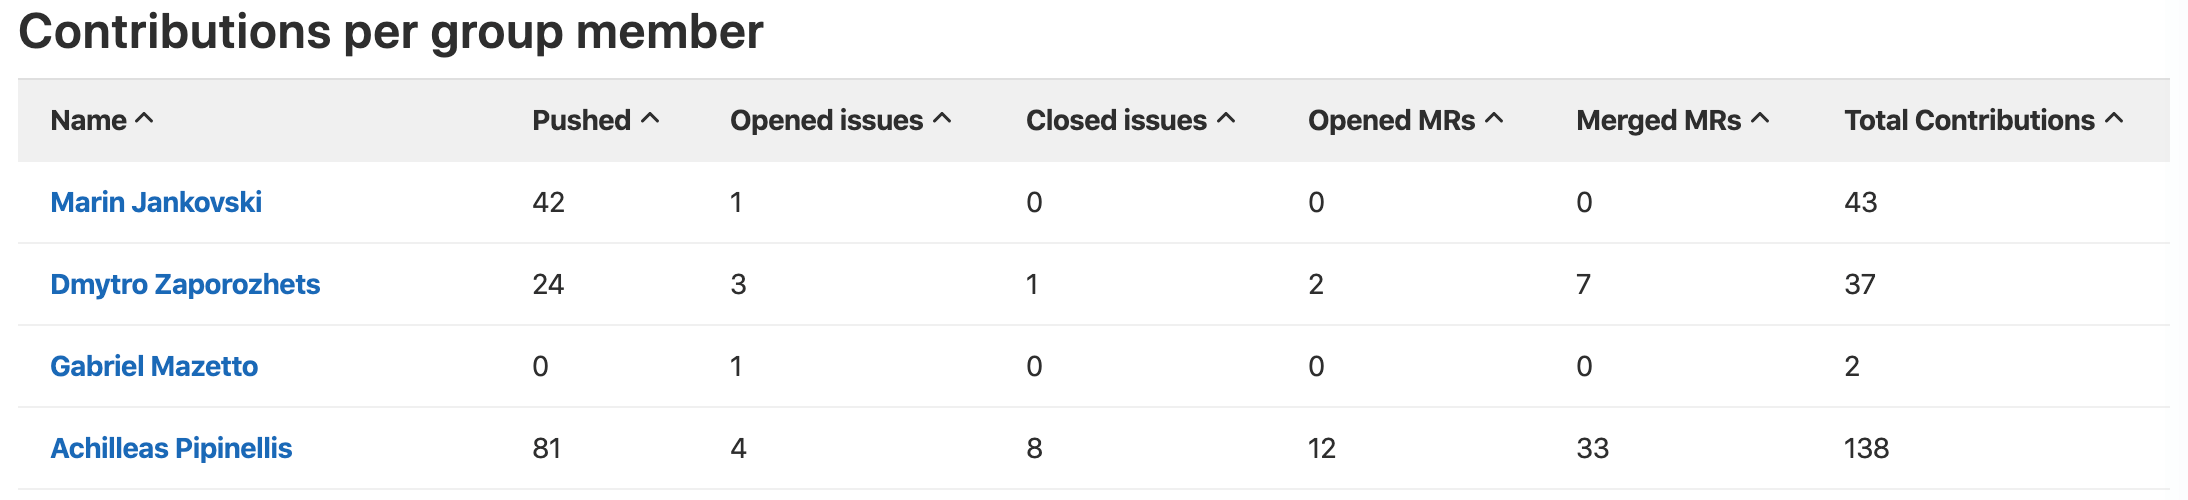Click the chevron icon next to Opened issues

pyautogui.click(x=942, y=119)
